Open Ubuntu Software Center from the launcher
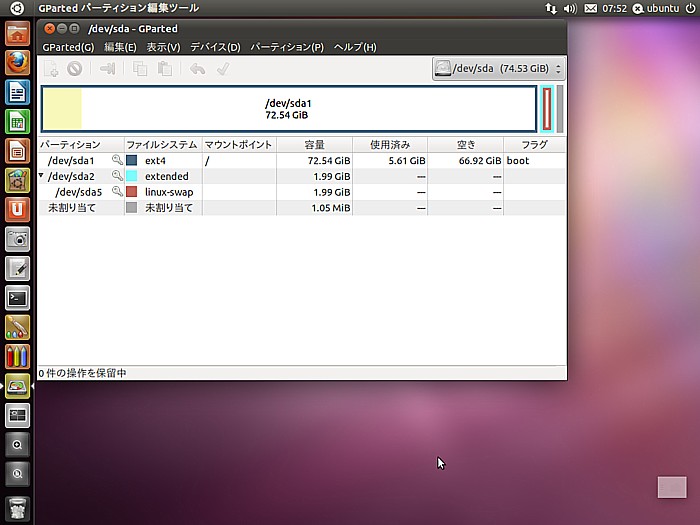The image size is (700, 525). point(17,180)
